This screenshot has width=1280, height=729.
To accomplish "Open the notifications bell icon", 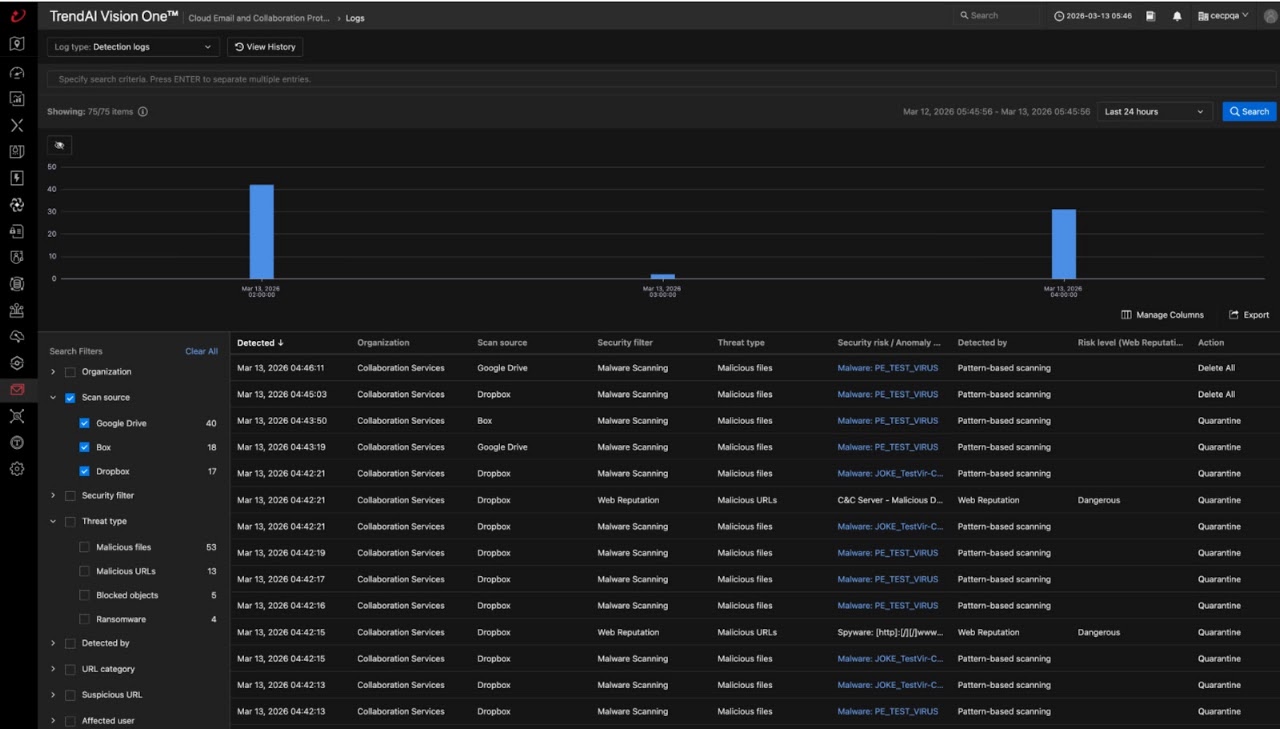I will (1177, 16).
